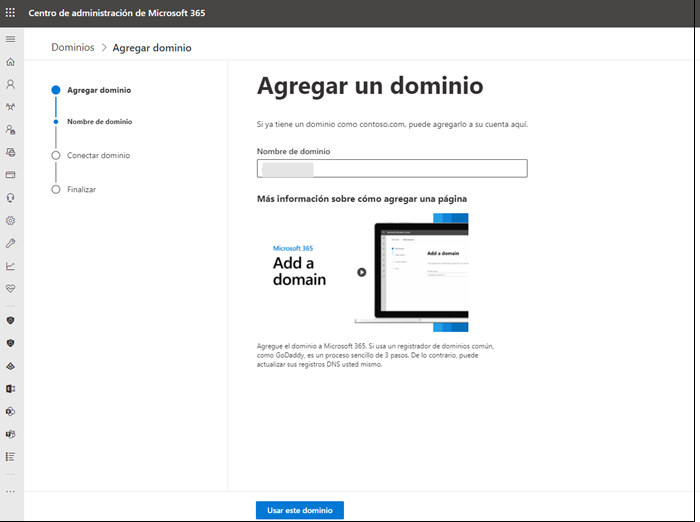Screen dimensions: 700x522
Task: Open the SharePoint admin center icon
Action: [x=10, y=411]
